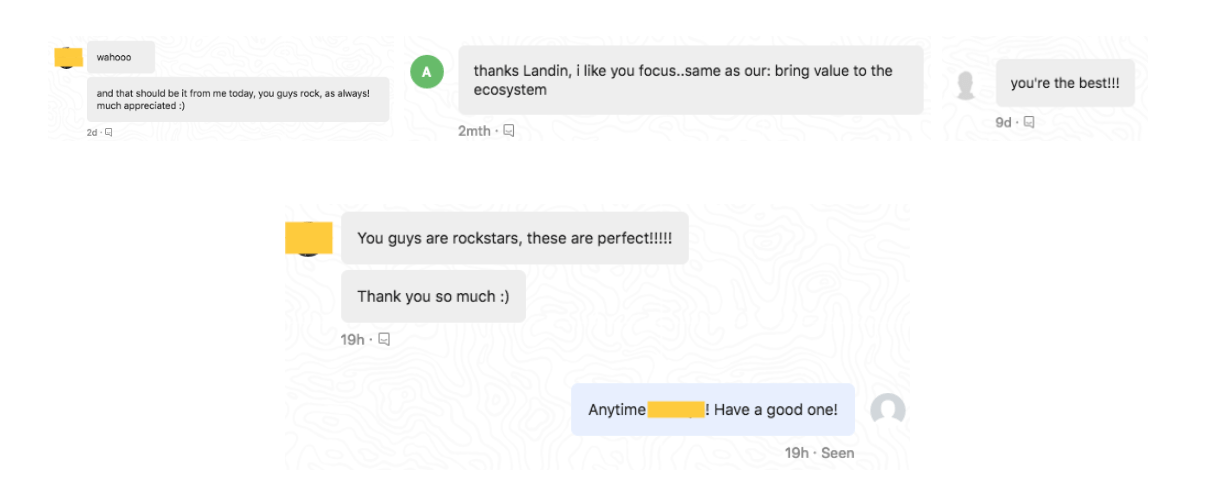Image resolution: width=1213 pixels, height=493 pixels.
Task: Click the yellow-covered avatar beside the "rockstars" message
Action: (308, 238)
